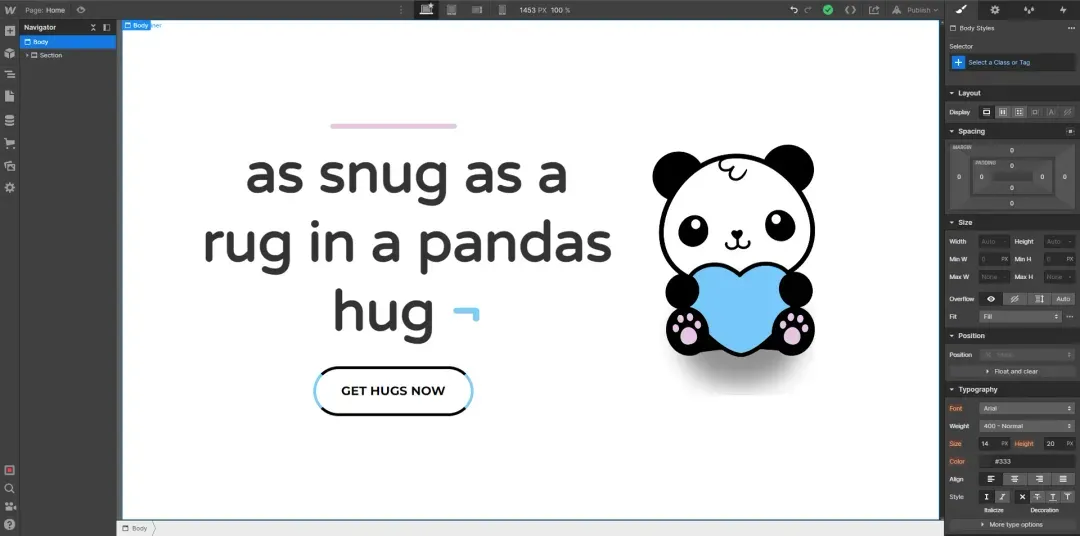1080x536 pixels.
Task: Set display to grid
Action: [1019, 112]
